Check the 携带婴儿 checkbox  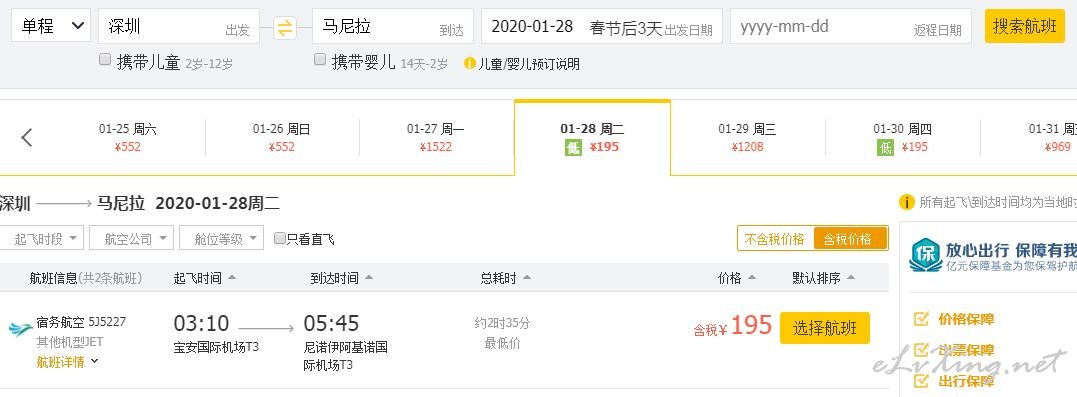tap(319, 60)
